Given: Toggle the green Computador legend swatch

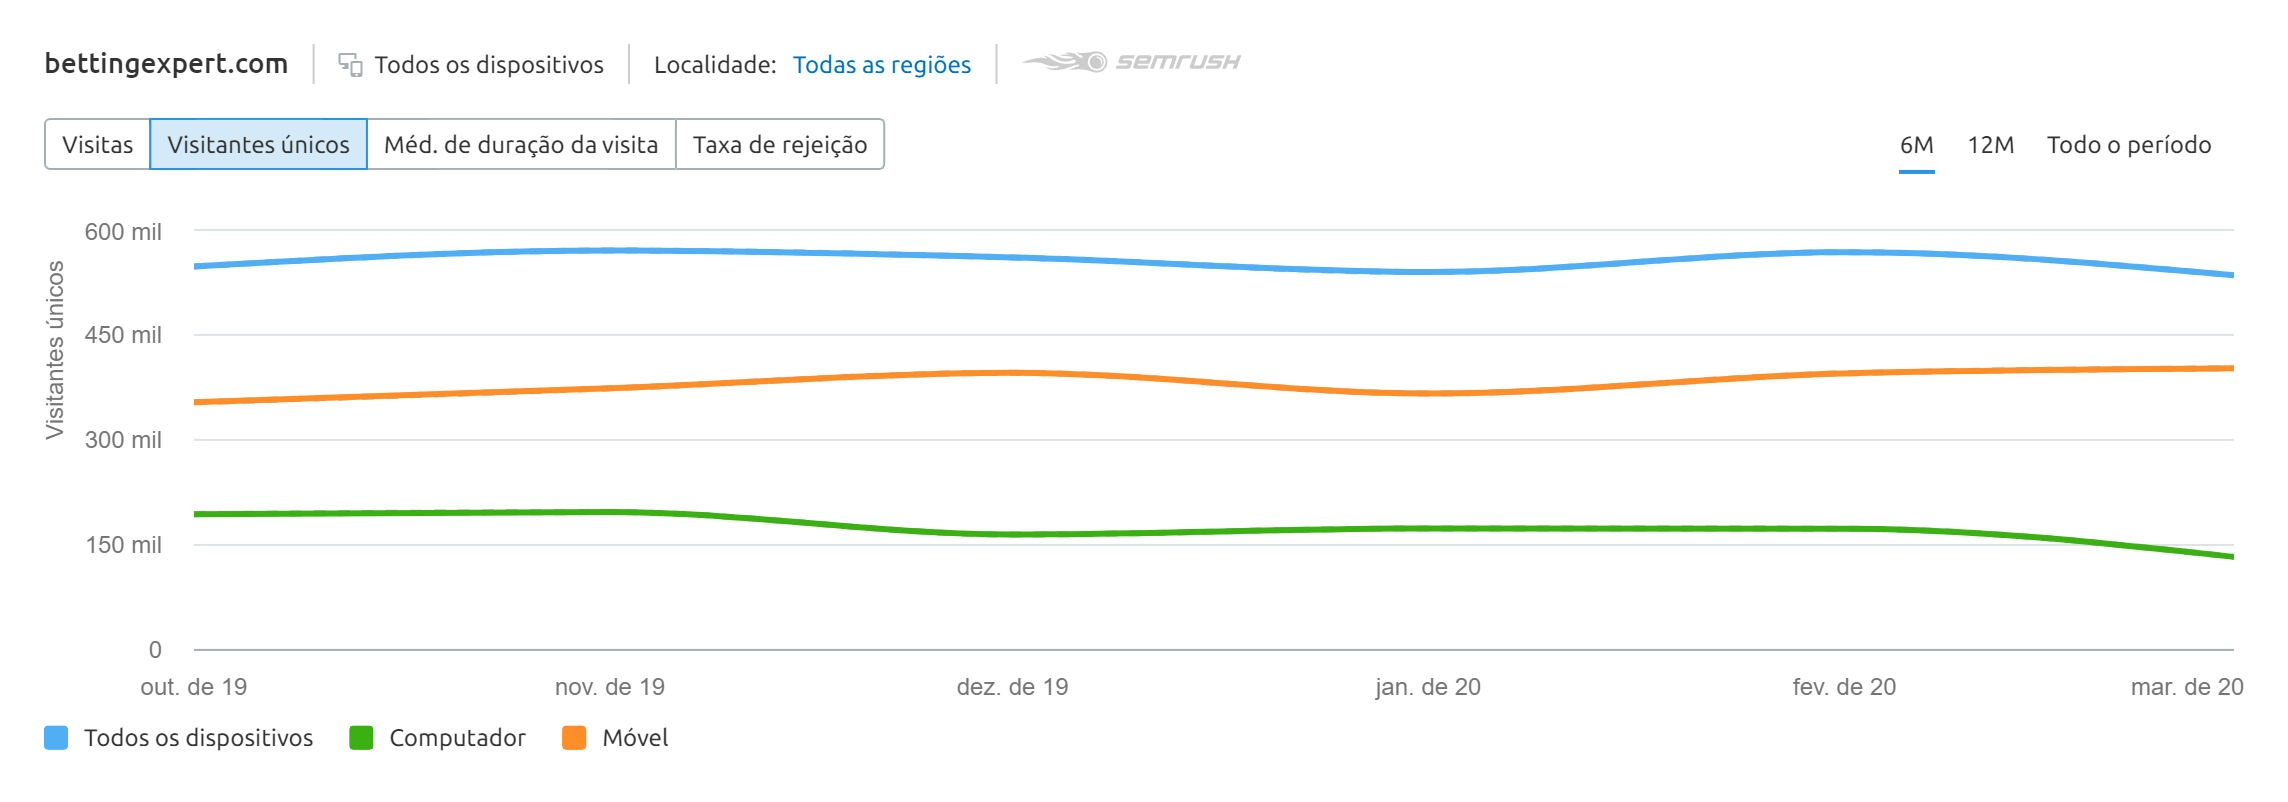Looking at the screenshot, I should point(361,738).
